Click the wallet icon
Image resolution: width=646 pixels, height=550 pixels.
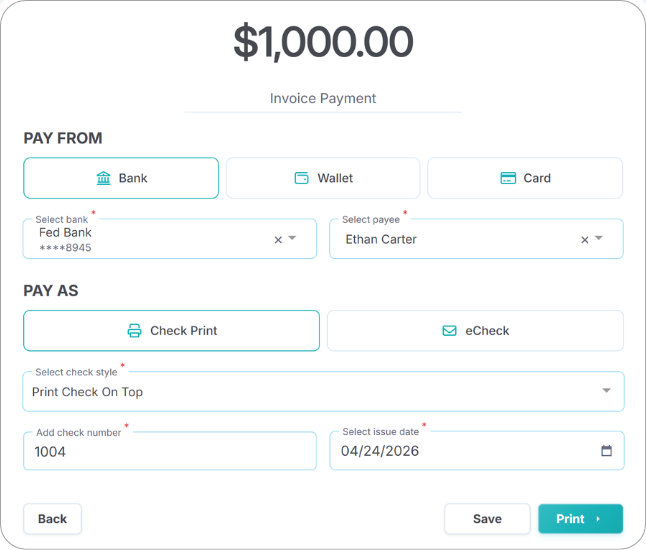coord(301,178)
